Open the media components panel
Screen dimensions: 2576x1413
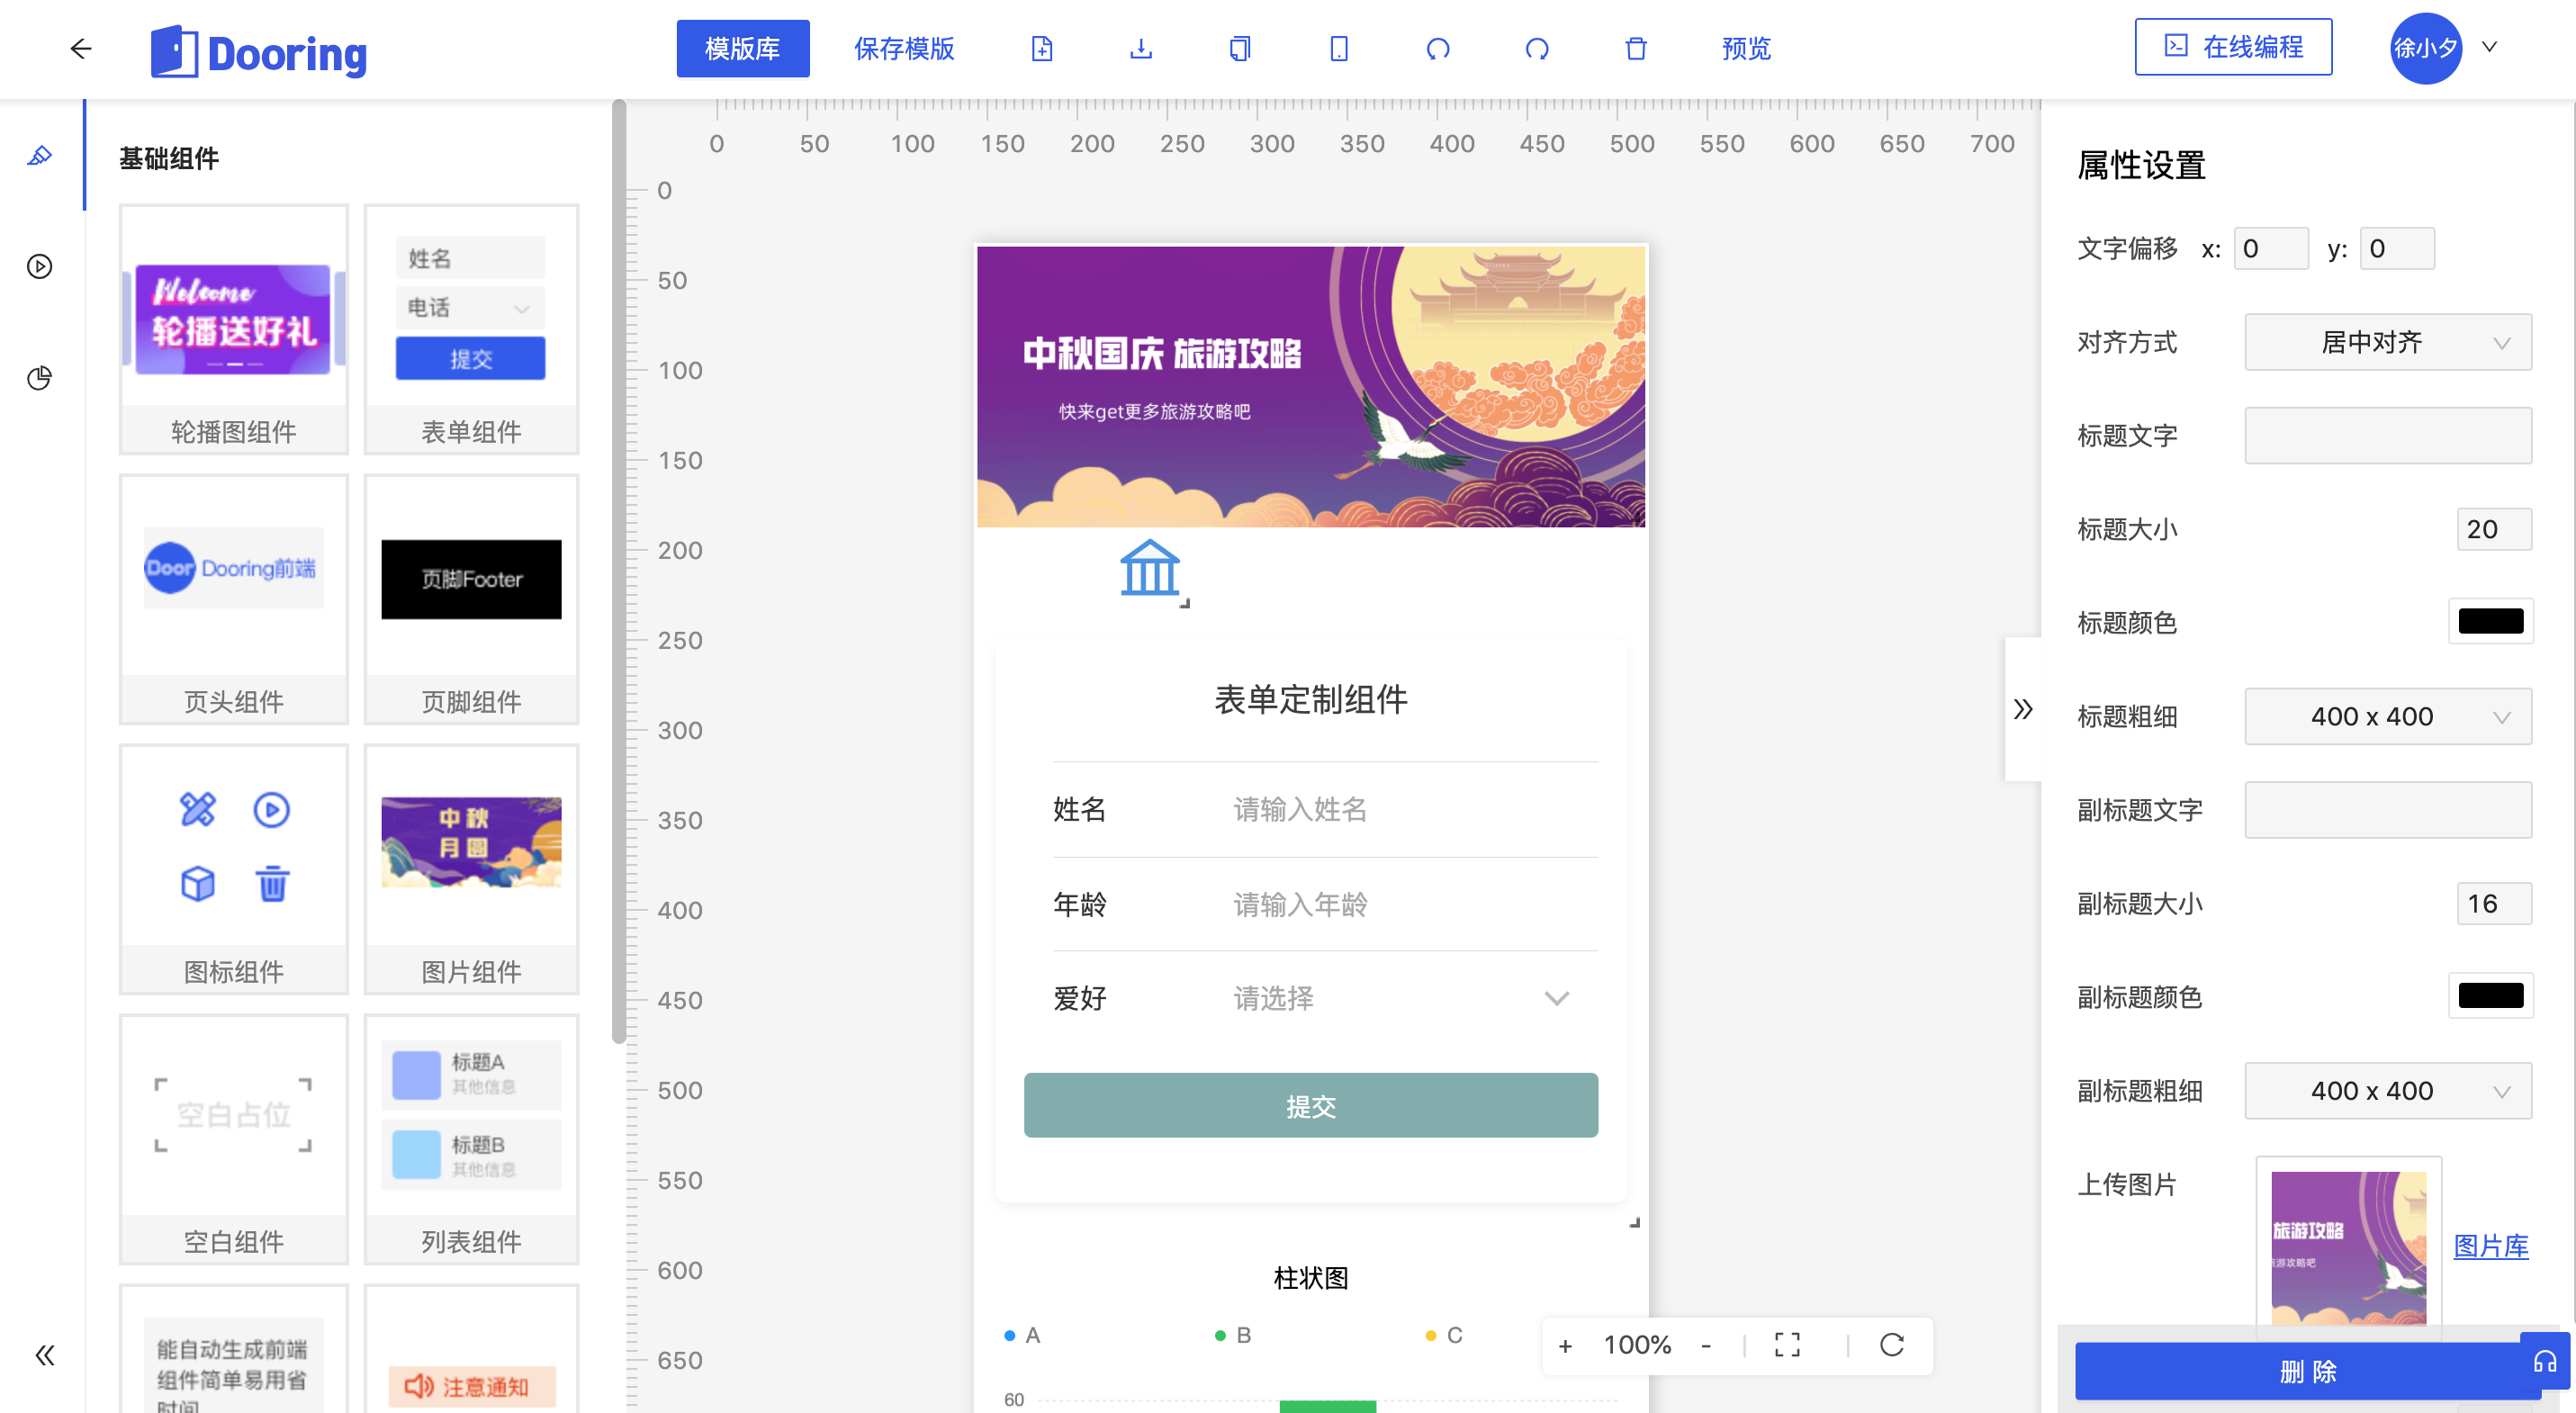click(40, 266)
